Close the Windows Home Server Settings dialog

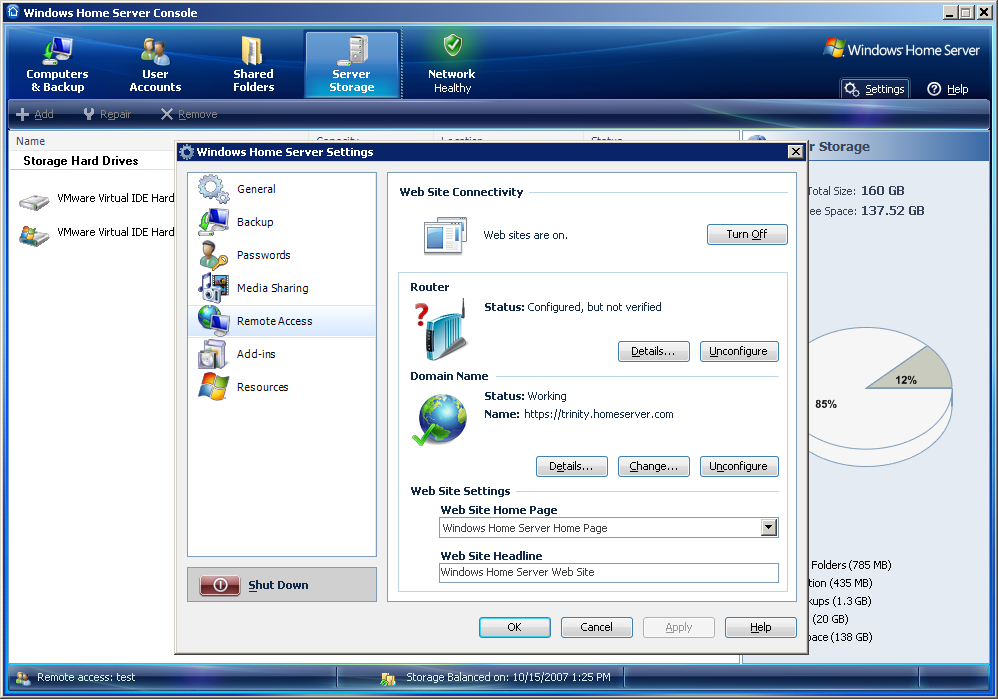click(796, 152)
